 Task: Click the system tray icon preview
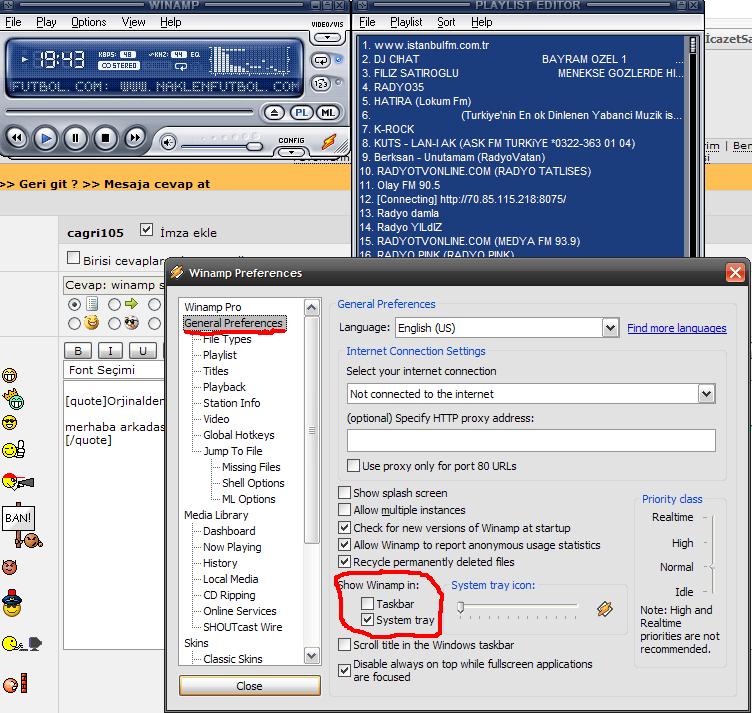click(605, 609)
